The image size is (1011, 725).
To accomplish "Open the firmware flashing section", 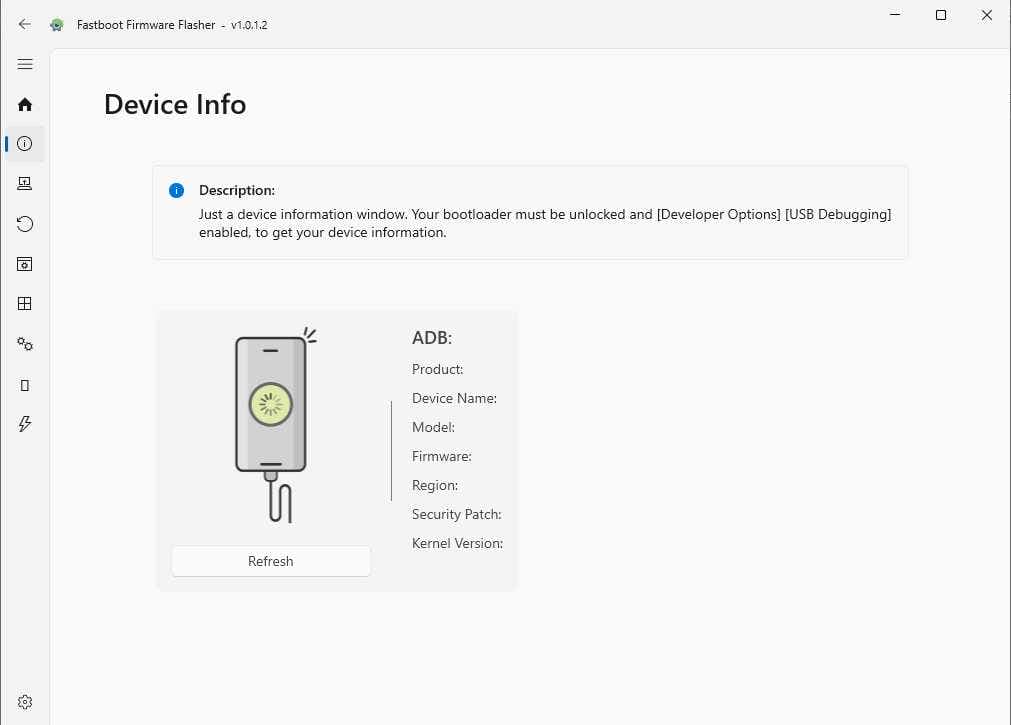I will pos(25,183).
